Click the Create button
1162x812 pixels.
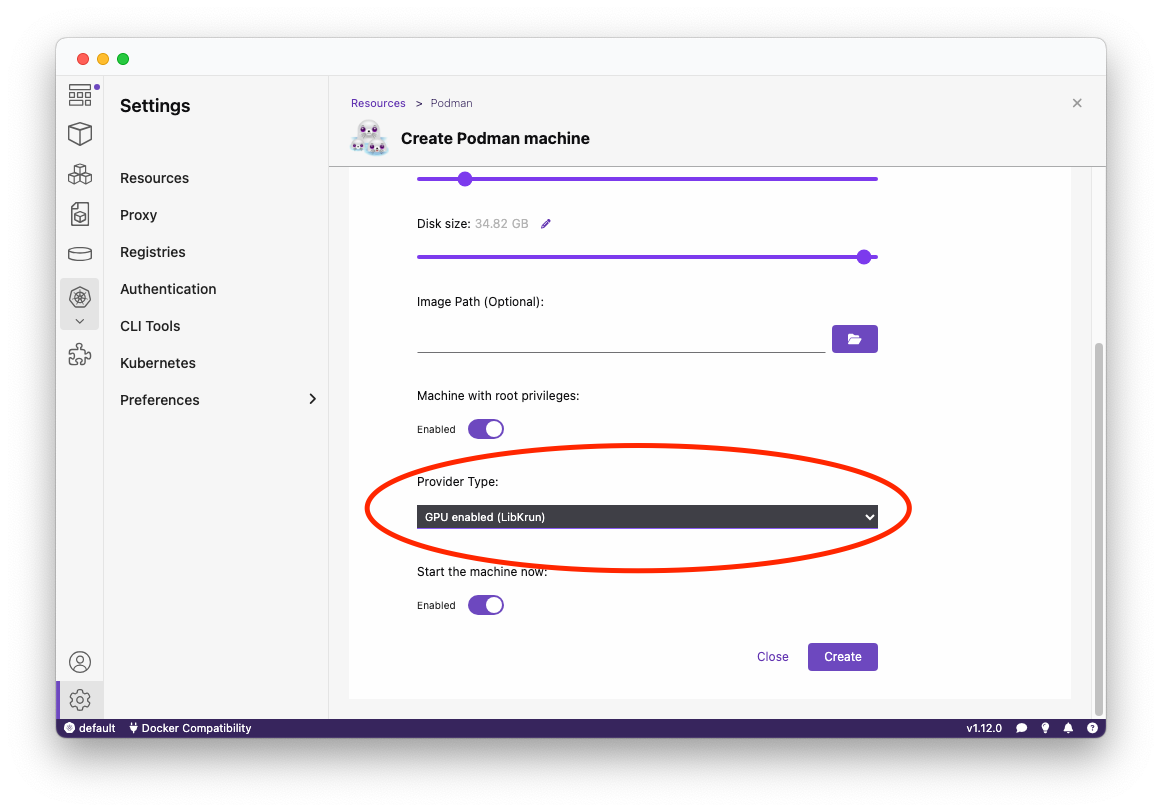[x=842, y=657]
